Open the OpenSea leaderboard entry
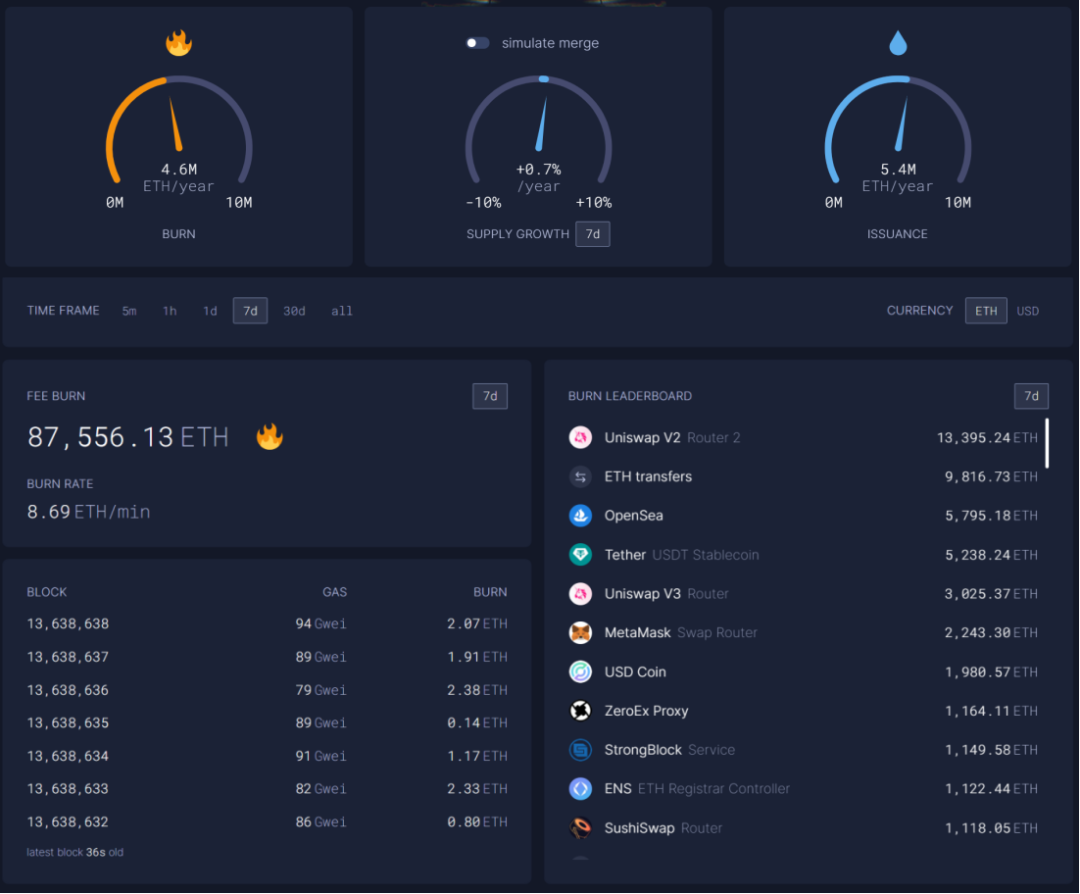 803,515
